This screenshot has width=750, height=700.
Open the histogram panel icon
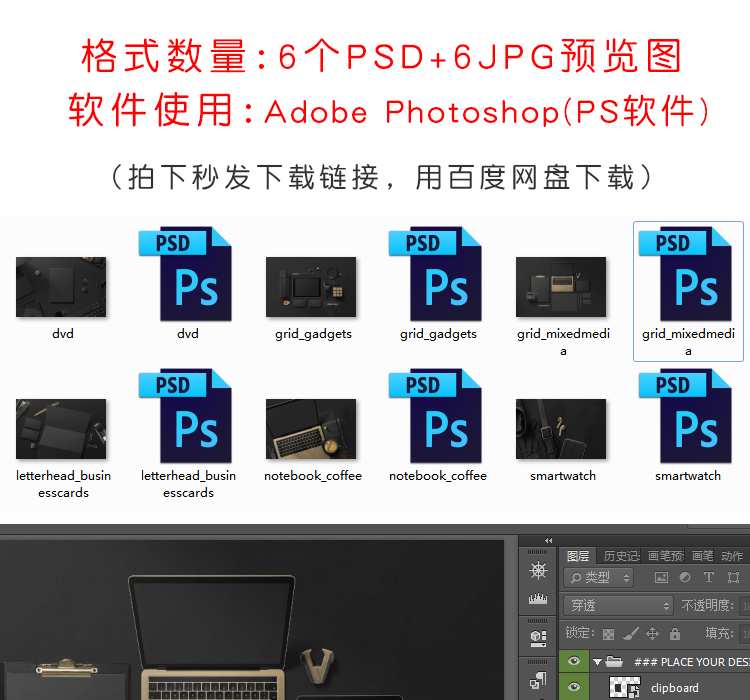(x=538, y=599)
